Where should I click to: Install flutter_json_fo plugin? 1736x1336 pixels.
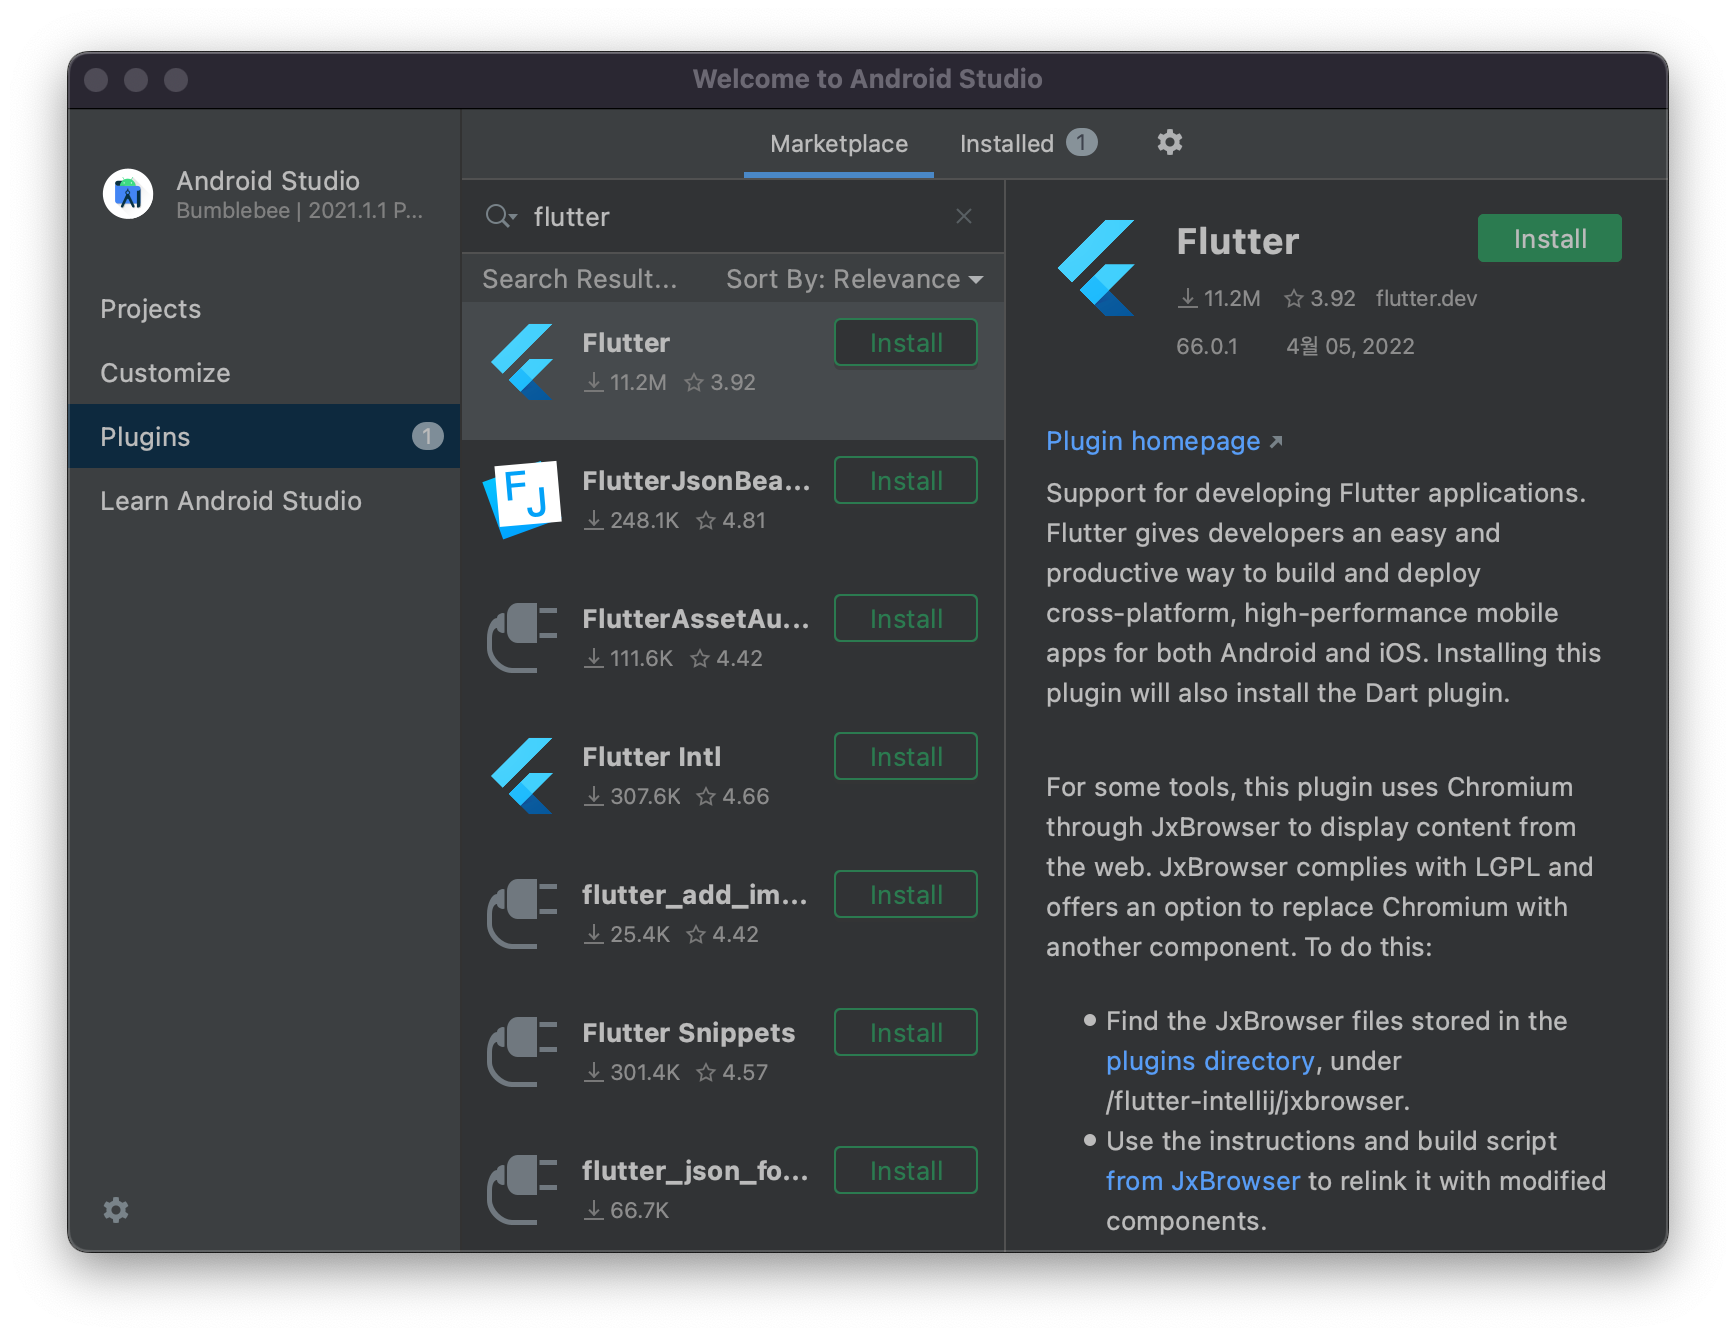click(x=906, y=1171)
